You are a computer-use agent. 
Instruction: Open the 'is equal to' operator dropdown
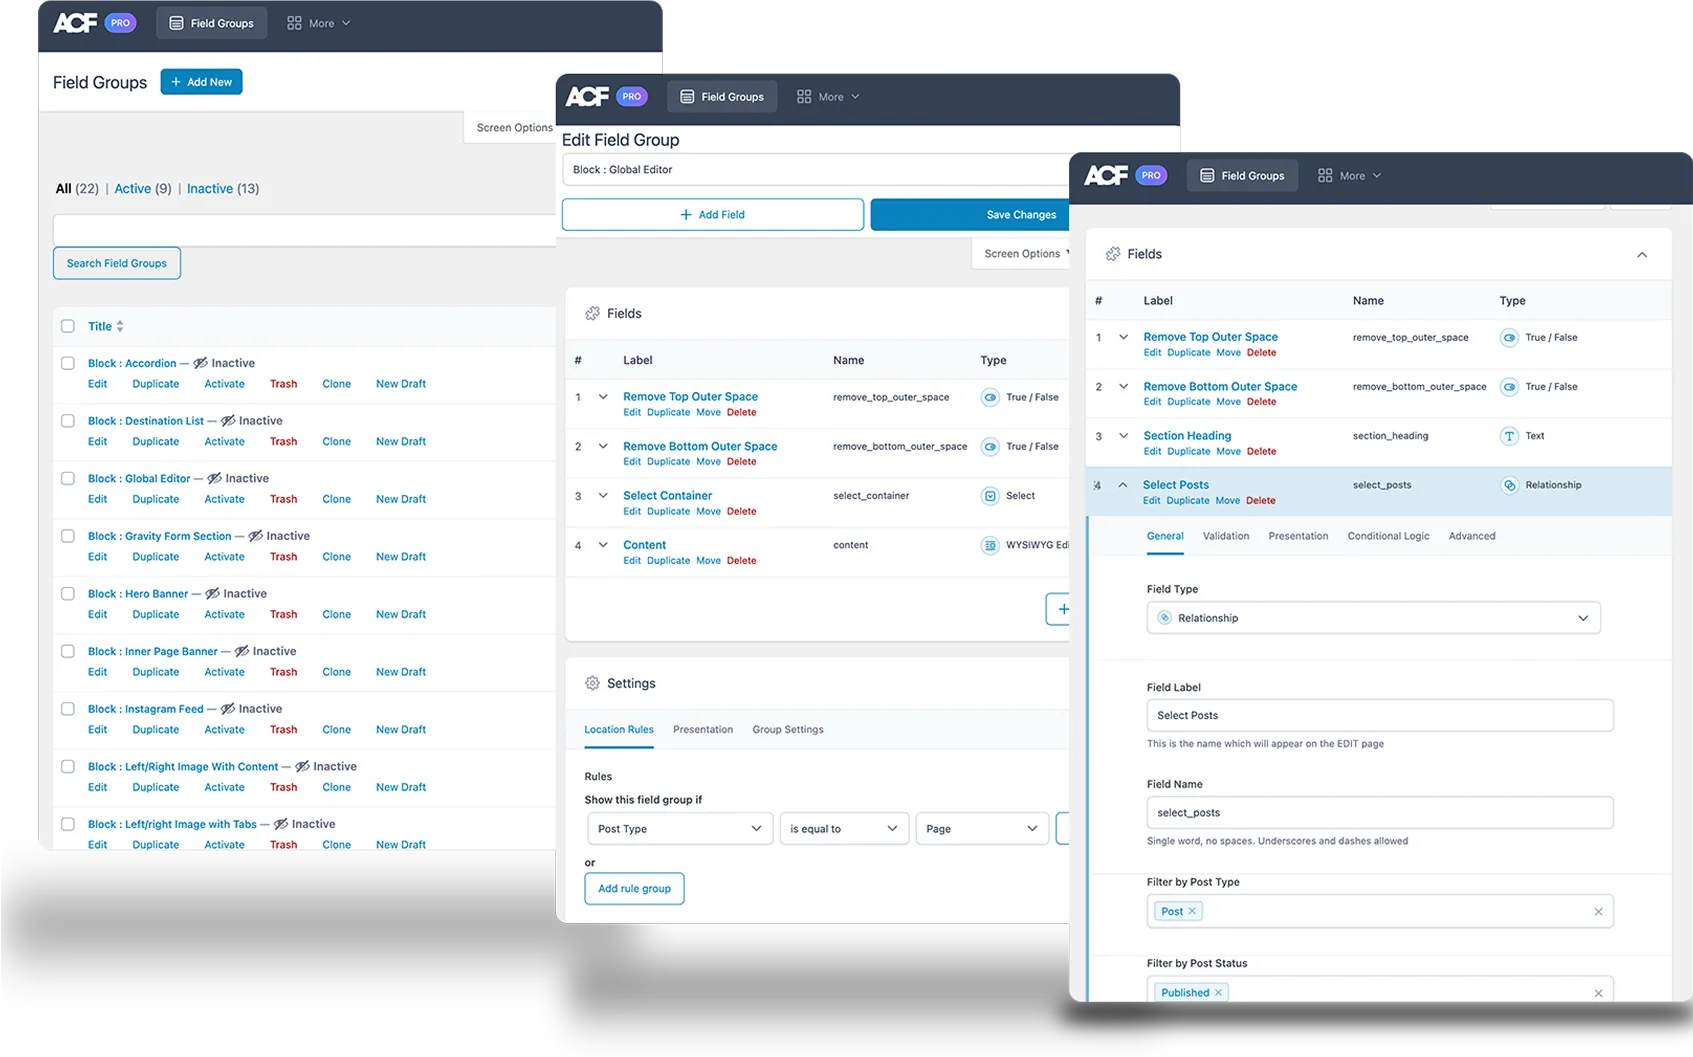click(x=844, y=829)
